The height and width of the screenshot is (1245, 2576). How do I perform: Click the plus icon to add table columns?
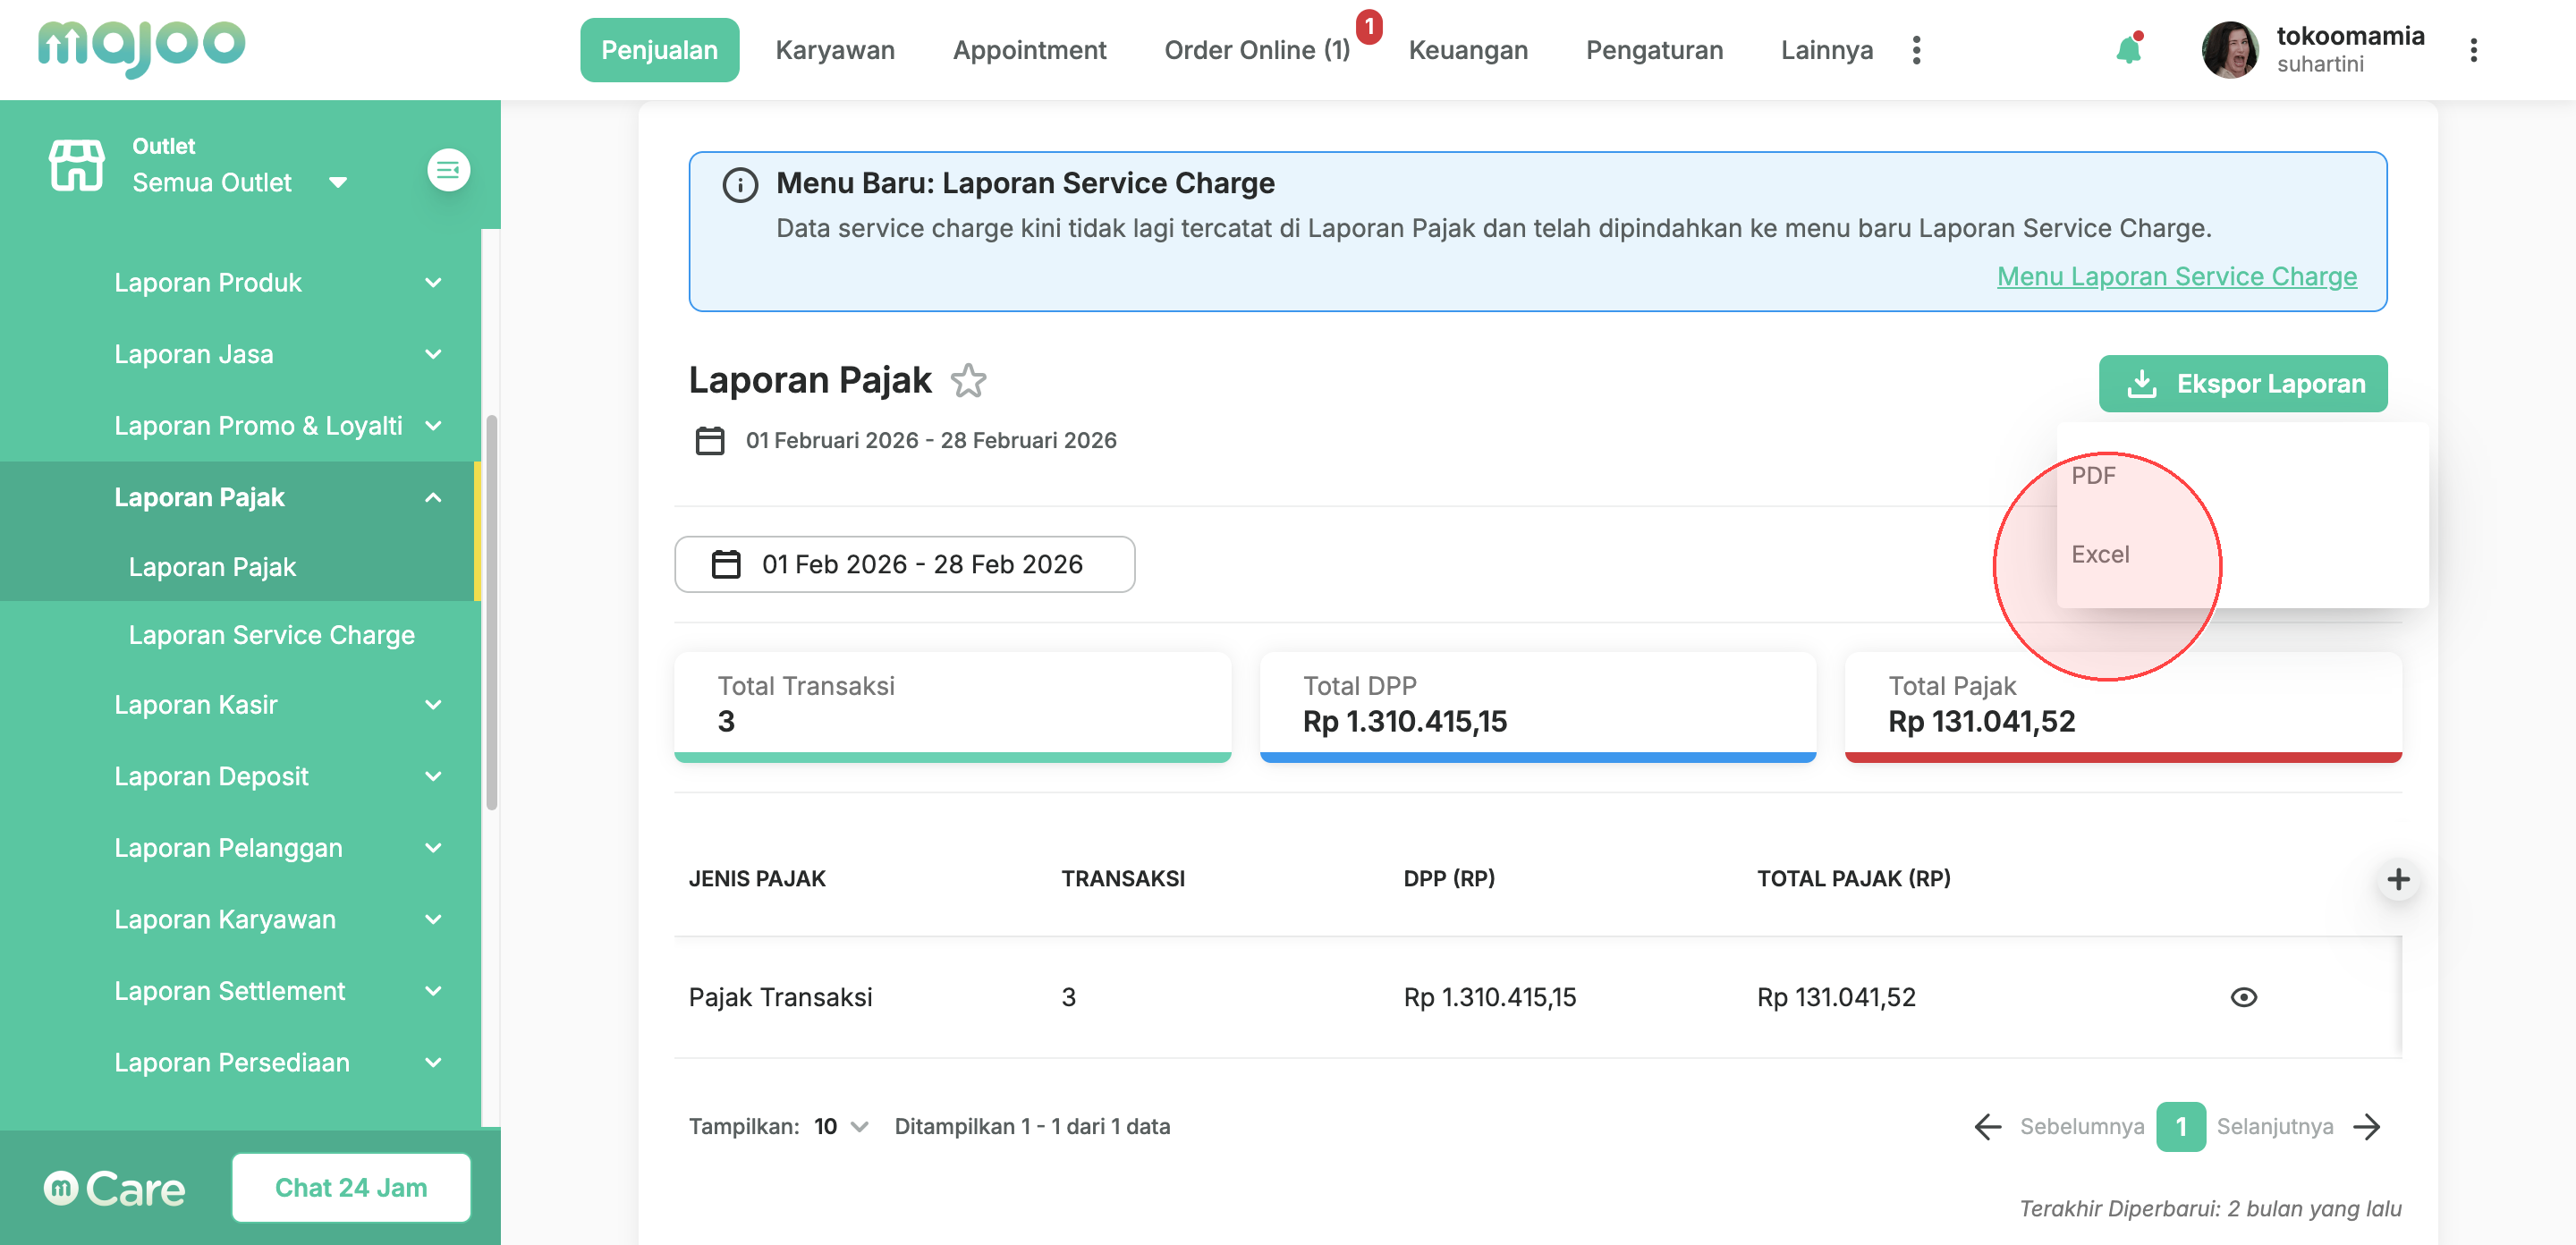(x=2397, y=879)
